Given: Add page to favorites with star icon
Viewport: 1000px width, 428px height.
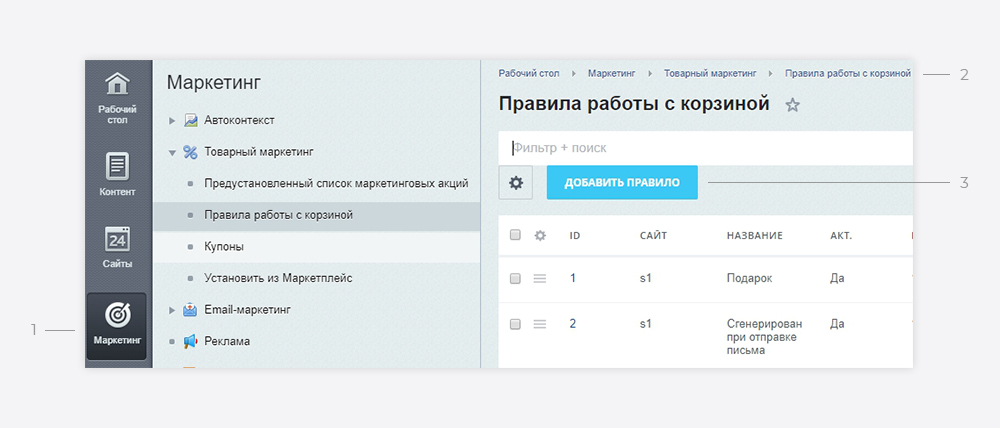Looking at the screenshot, I should [x=792, y=105].
